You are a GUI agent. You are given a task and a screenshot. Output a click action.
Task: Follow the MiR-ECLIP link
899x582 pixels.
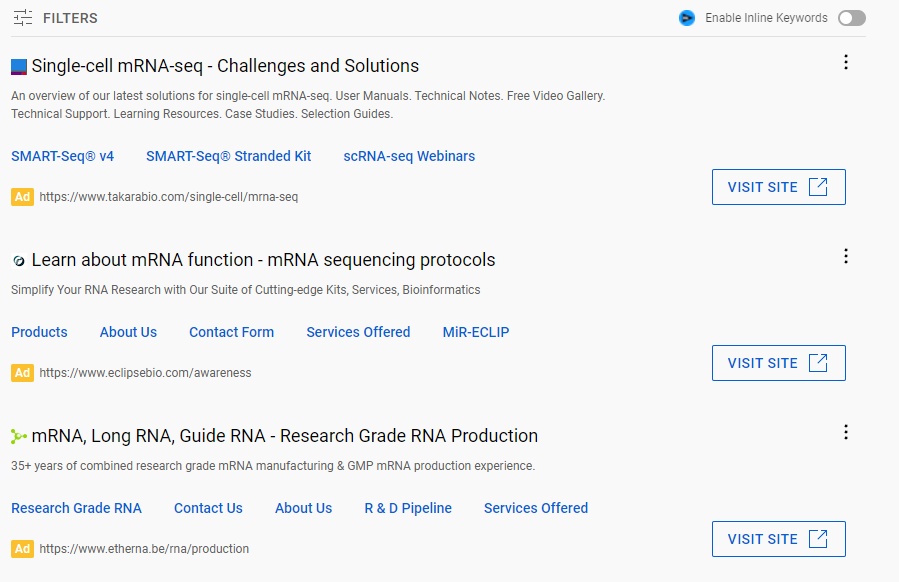[476, 332]
